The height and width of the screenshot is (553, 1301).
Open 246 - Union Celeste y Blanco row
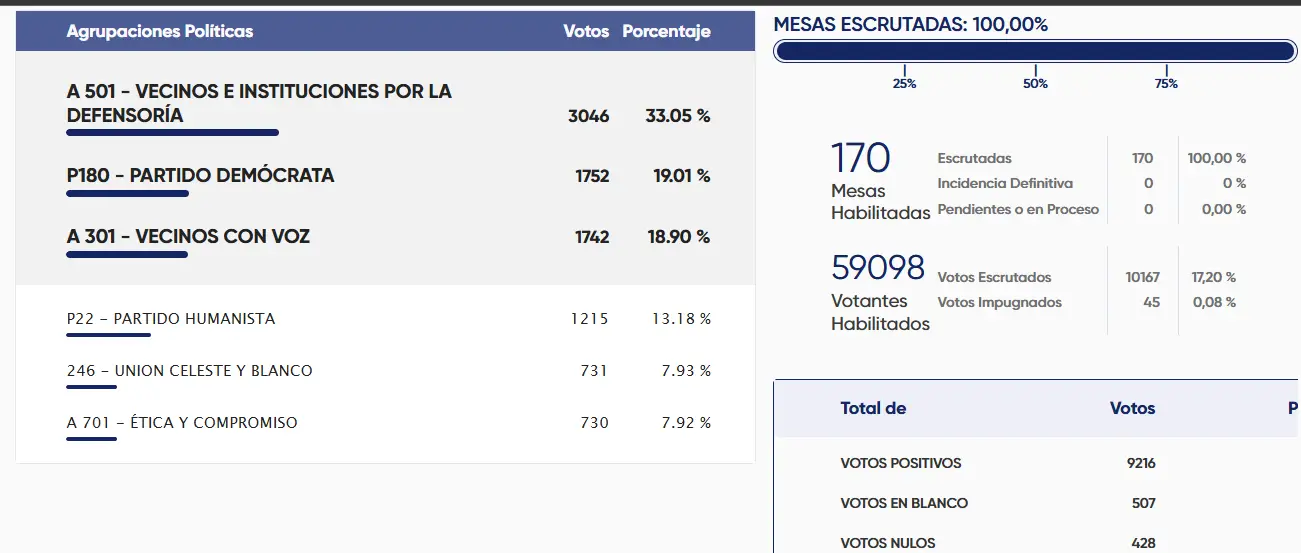[190, 371]
